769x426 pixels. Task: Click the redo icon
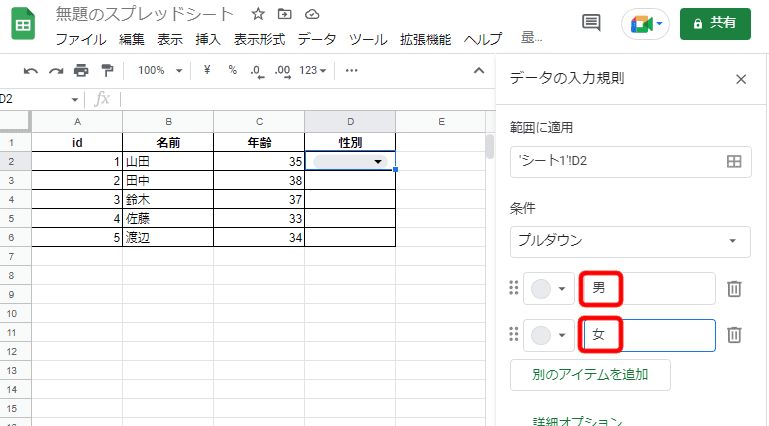[56, 71]
